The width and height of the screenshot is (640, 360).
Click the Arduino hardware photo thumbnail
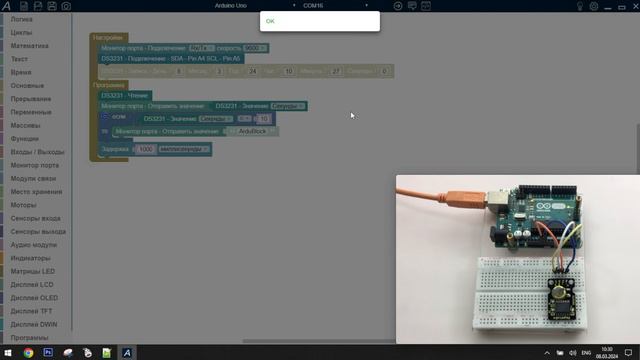518,259
